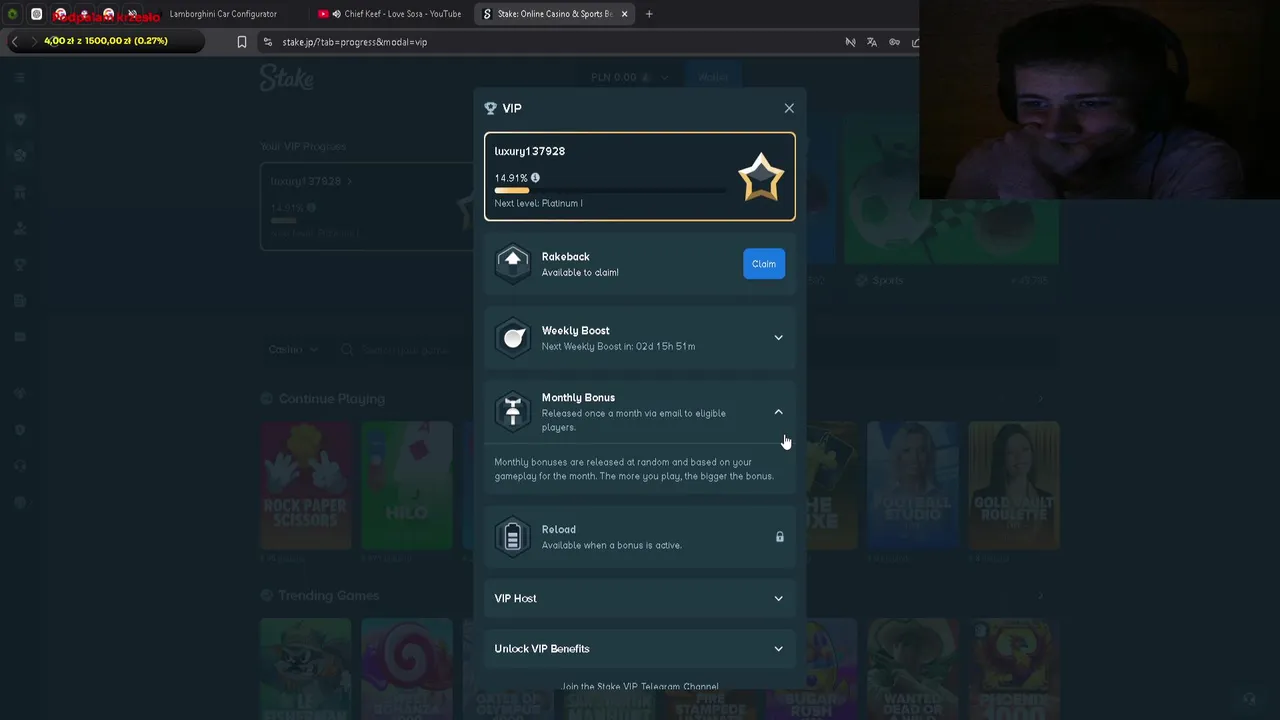Click the trophy icon beside VIP title
Screen dimensions: 1280x720
coord(490,108)
